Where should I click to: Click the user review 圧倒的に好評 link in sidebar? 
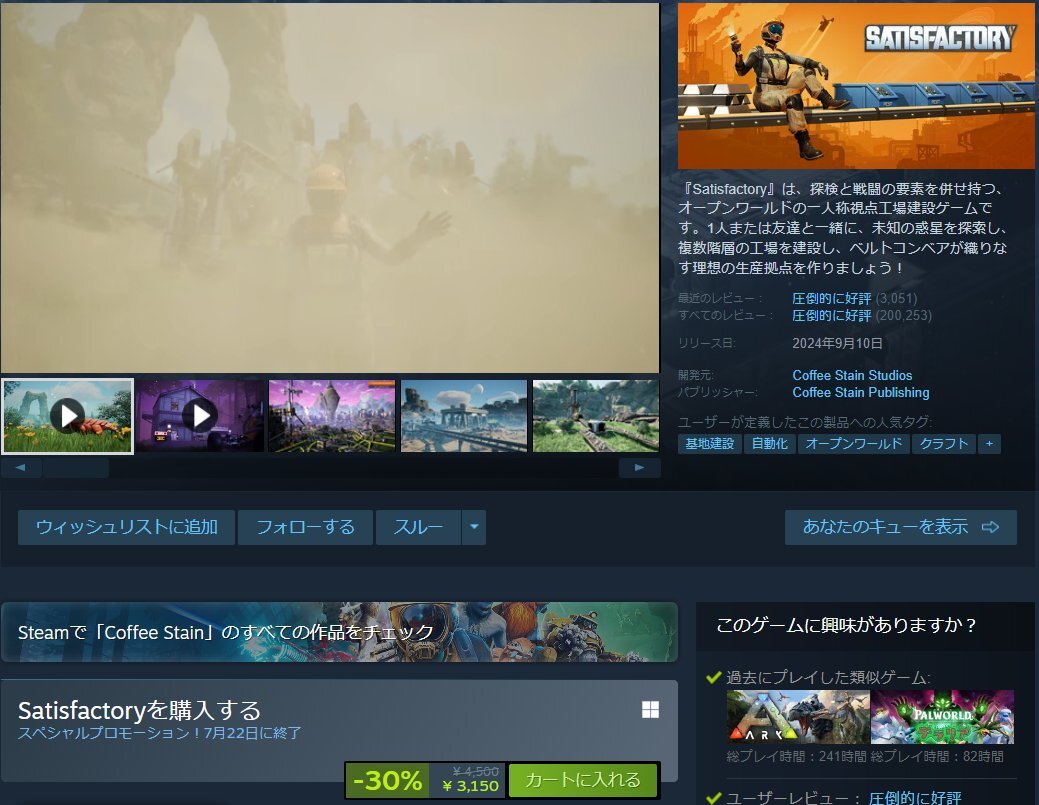point(914,798)
